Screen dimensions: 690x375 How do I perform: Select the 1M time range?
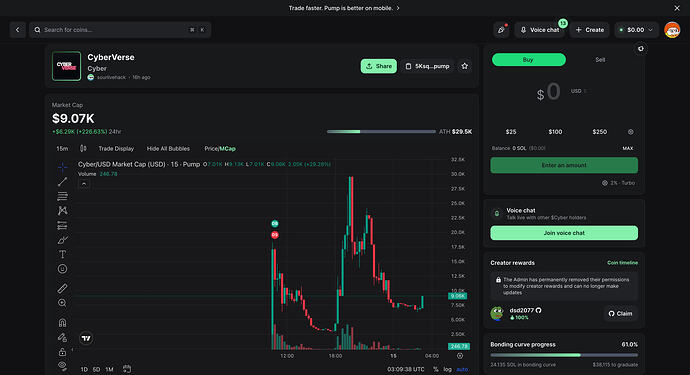pos(109,369)
